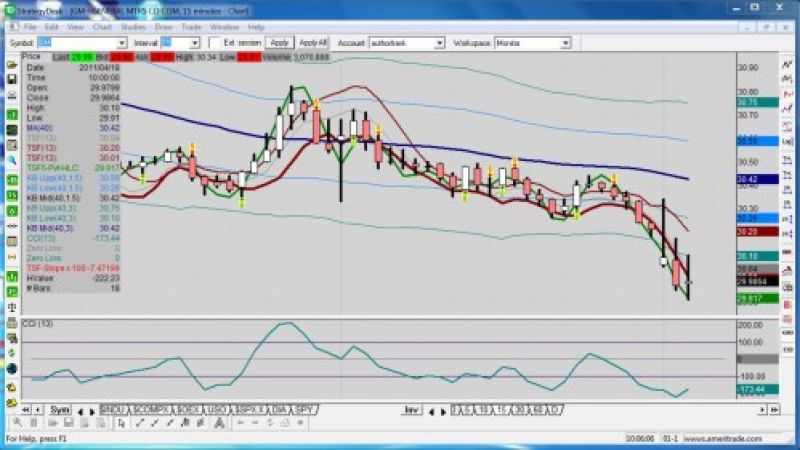Click the StrategyDesk app icon in title bar
Image resolution: width=800 pixels, height=450 pixels.
click(x=9, y=8)
